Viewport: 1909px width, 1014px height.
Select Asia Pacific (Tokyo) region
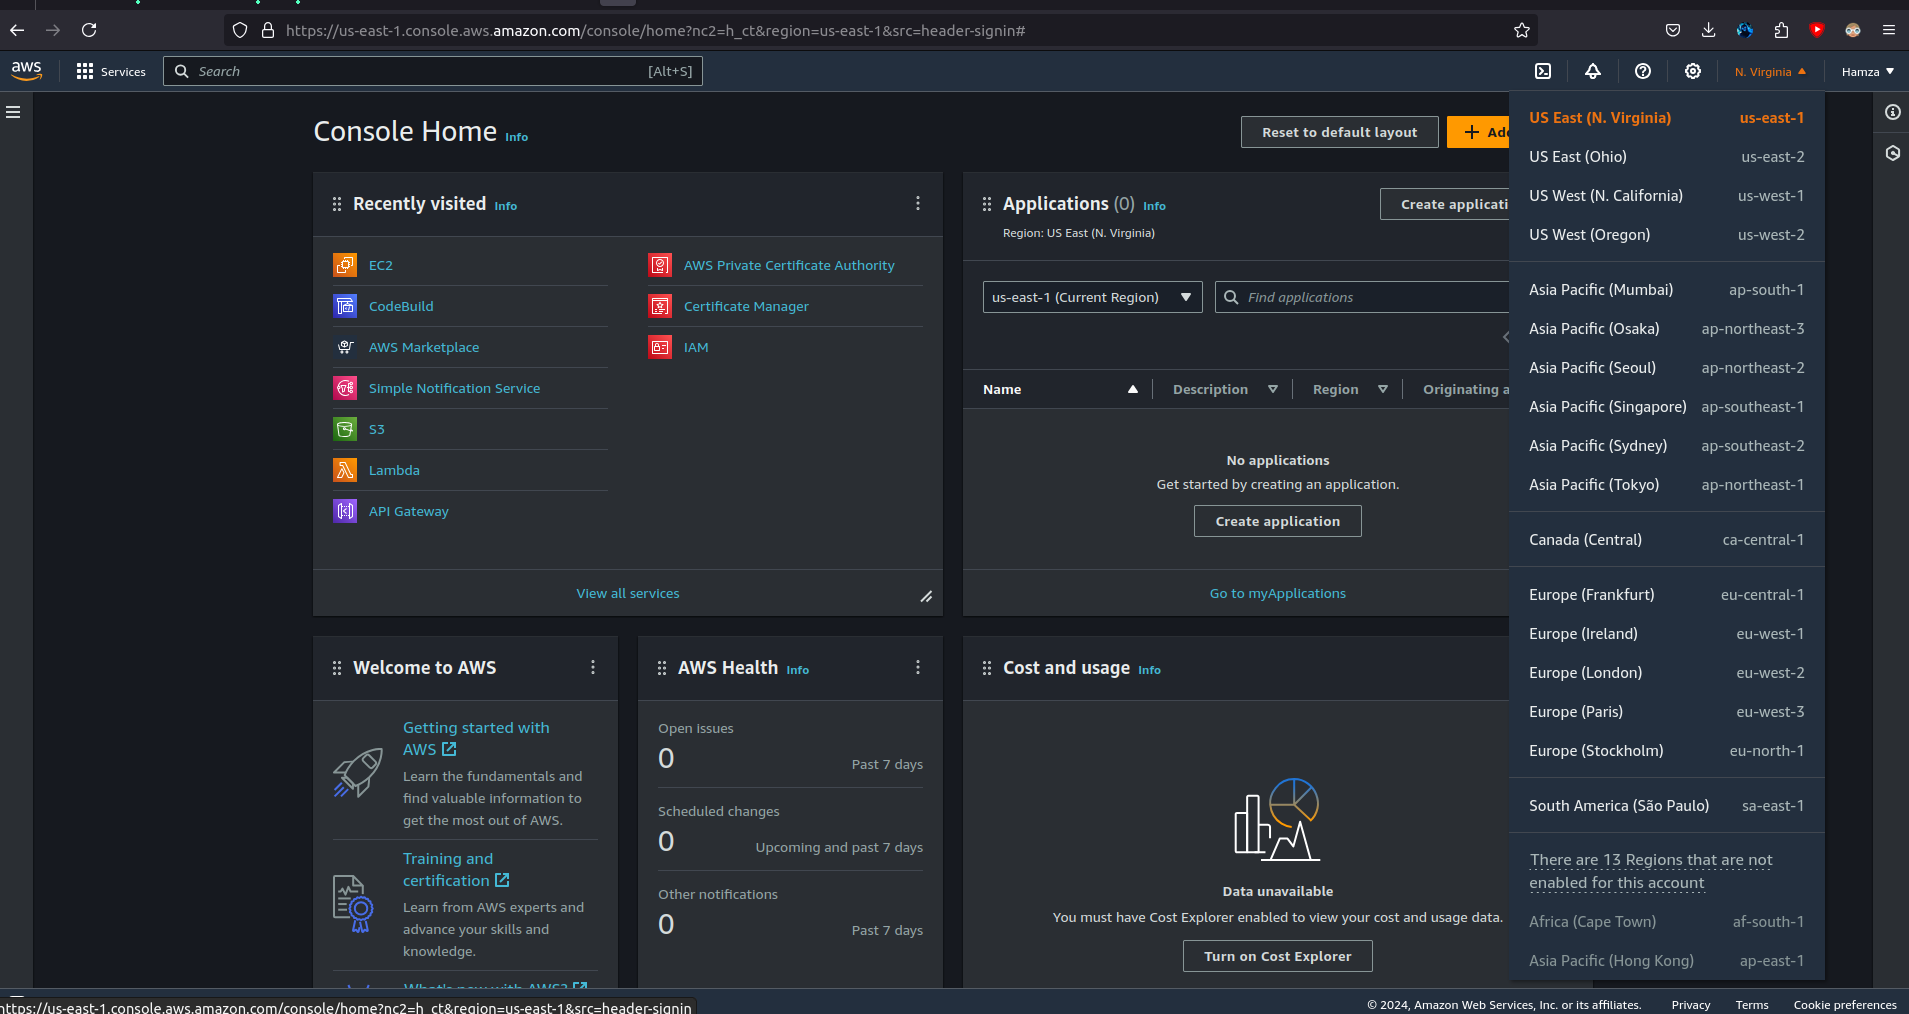[1667, 485]
